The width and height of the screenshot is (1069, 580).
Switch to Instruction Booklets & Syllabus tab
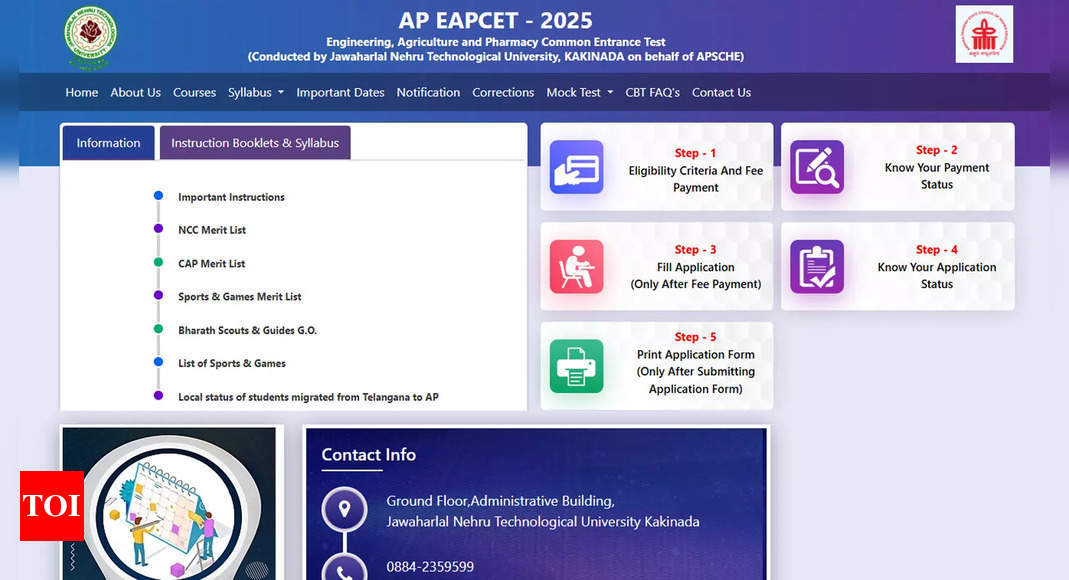coord(255,143)
